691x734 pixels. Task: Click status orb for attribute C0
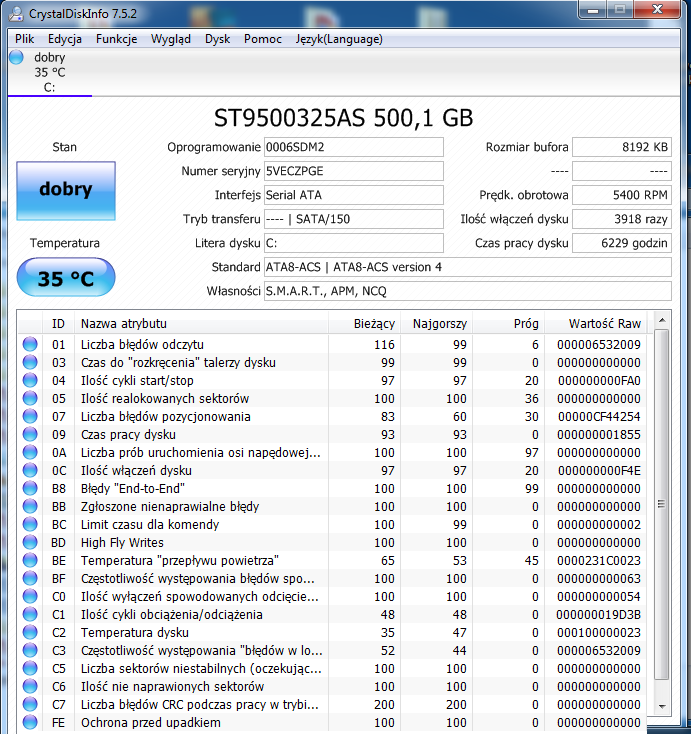click(30, 597)
